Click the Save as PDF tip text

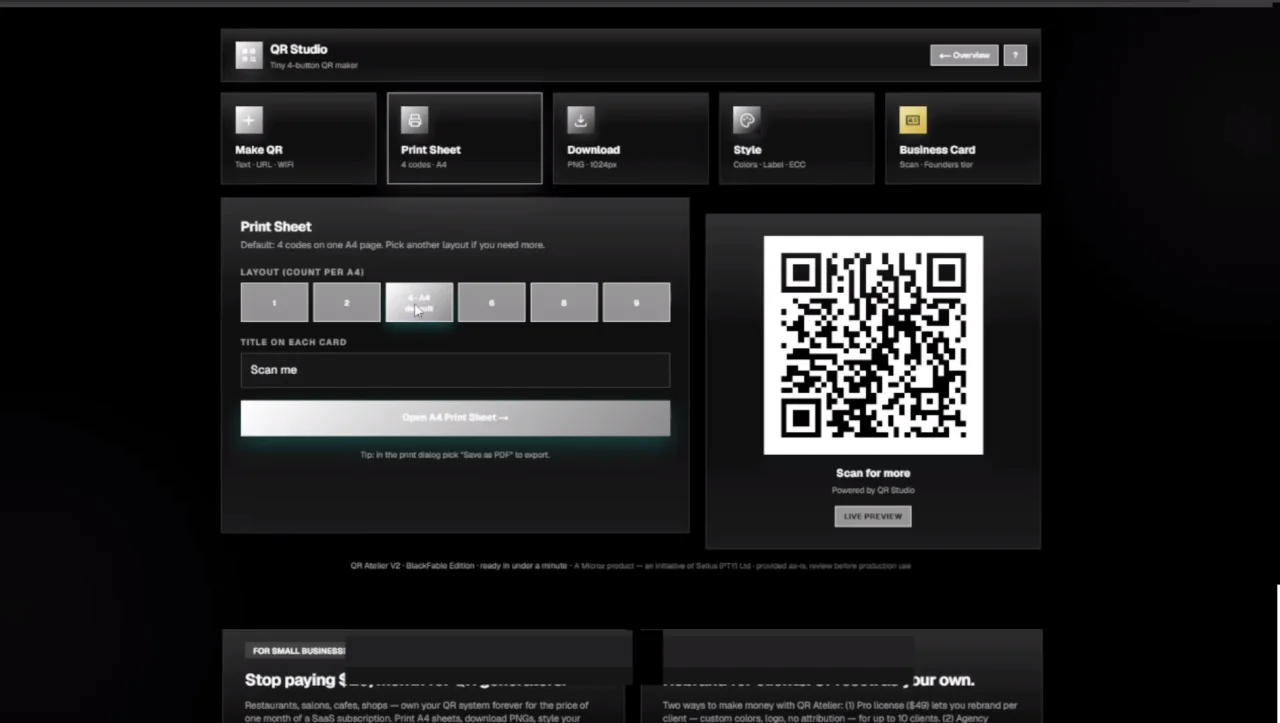pos(455,455)
